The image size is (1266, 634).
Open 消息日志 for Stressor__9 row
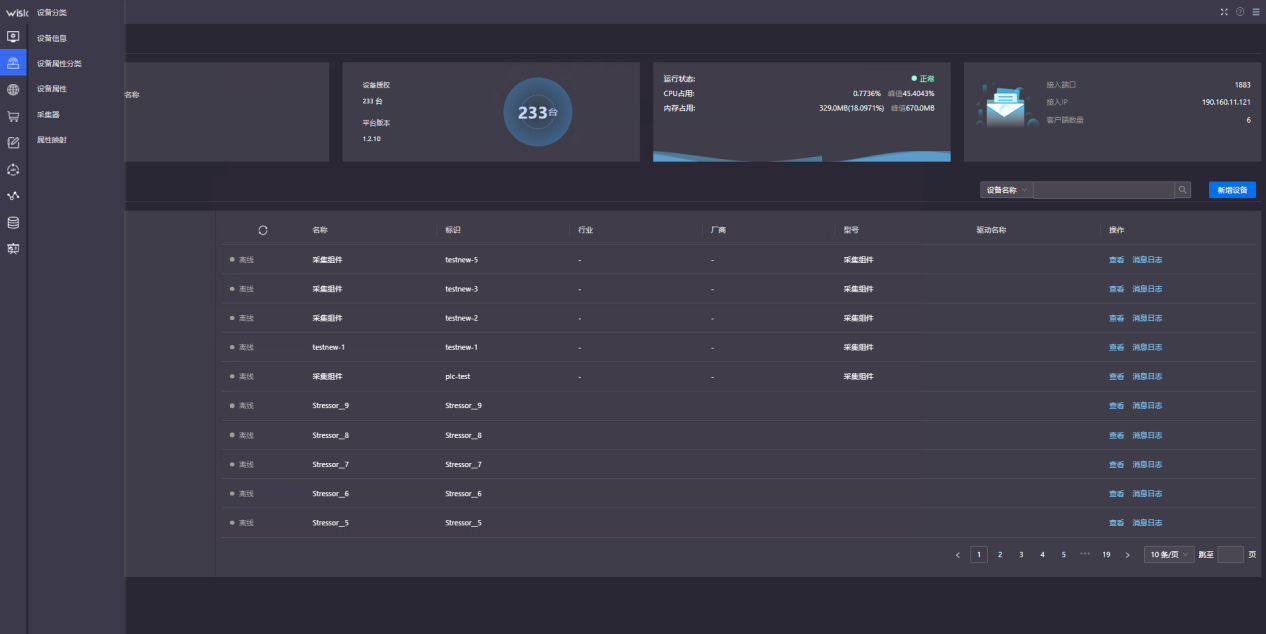(x=1147, y=406)
